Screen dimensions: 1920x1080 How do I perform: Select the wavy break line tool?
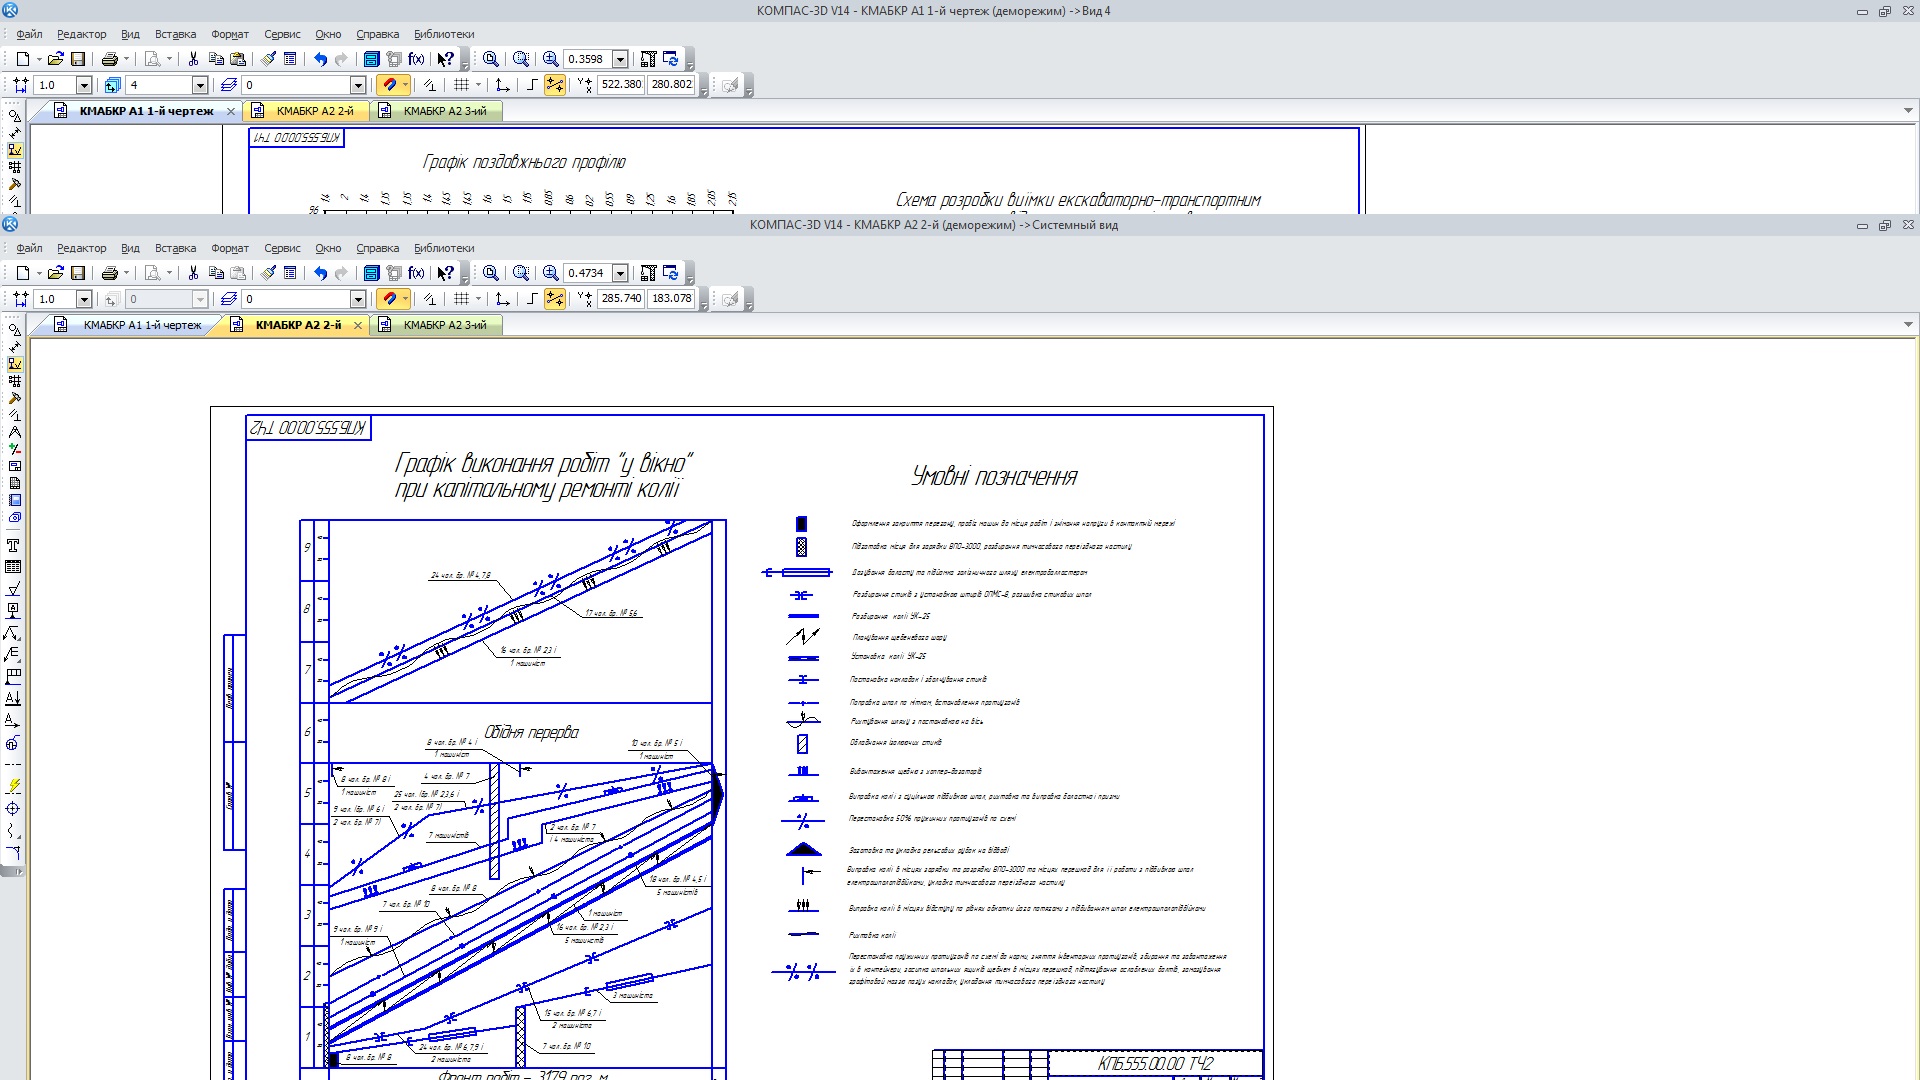(x=13, y=830)
